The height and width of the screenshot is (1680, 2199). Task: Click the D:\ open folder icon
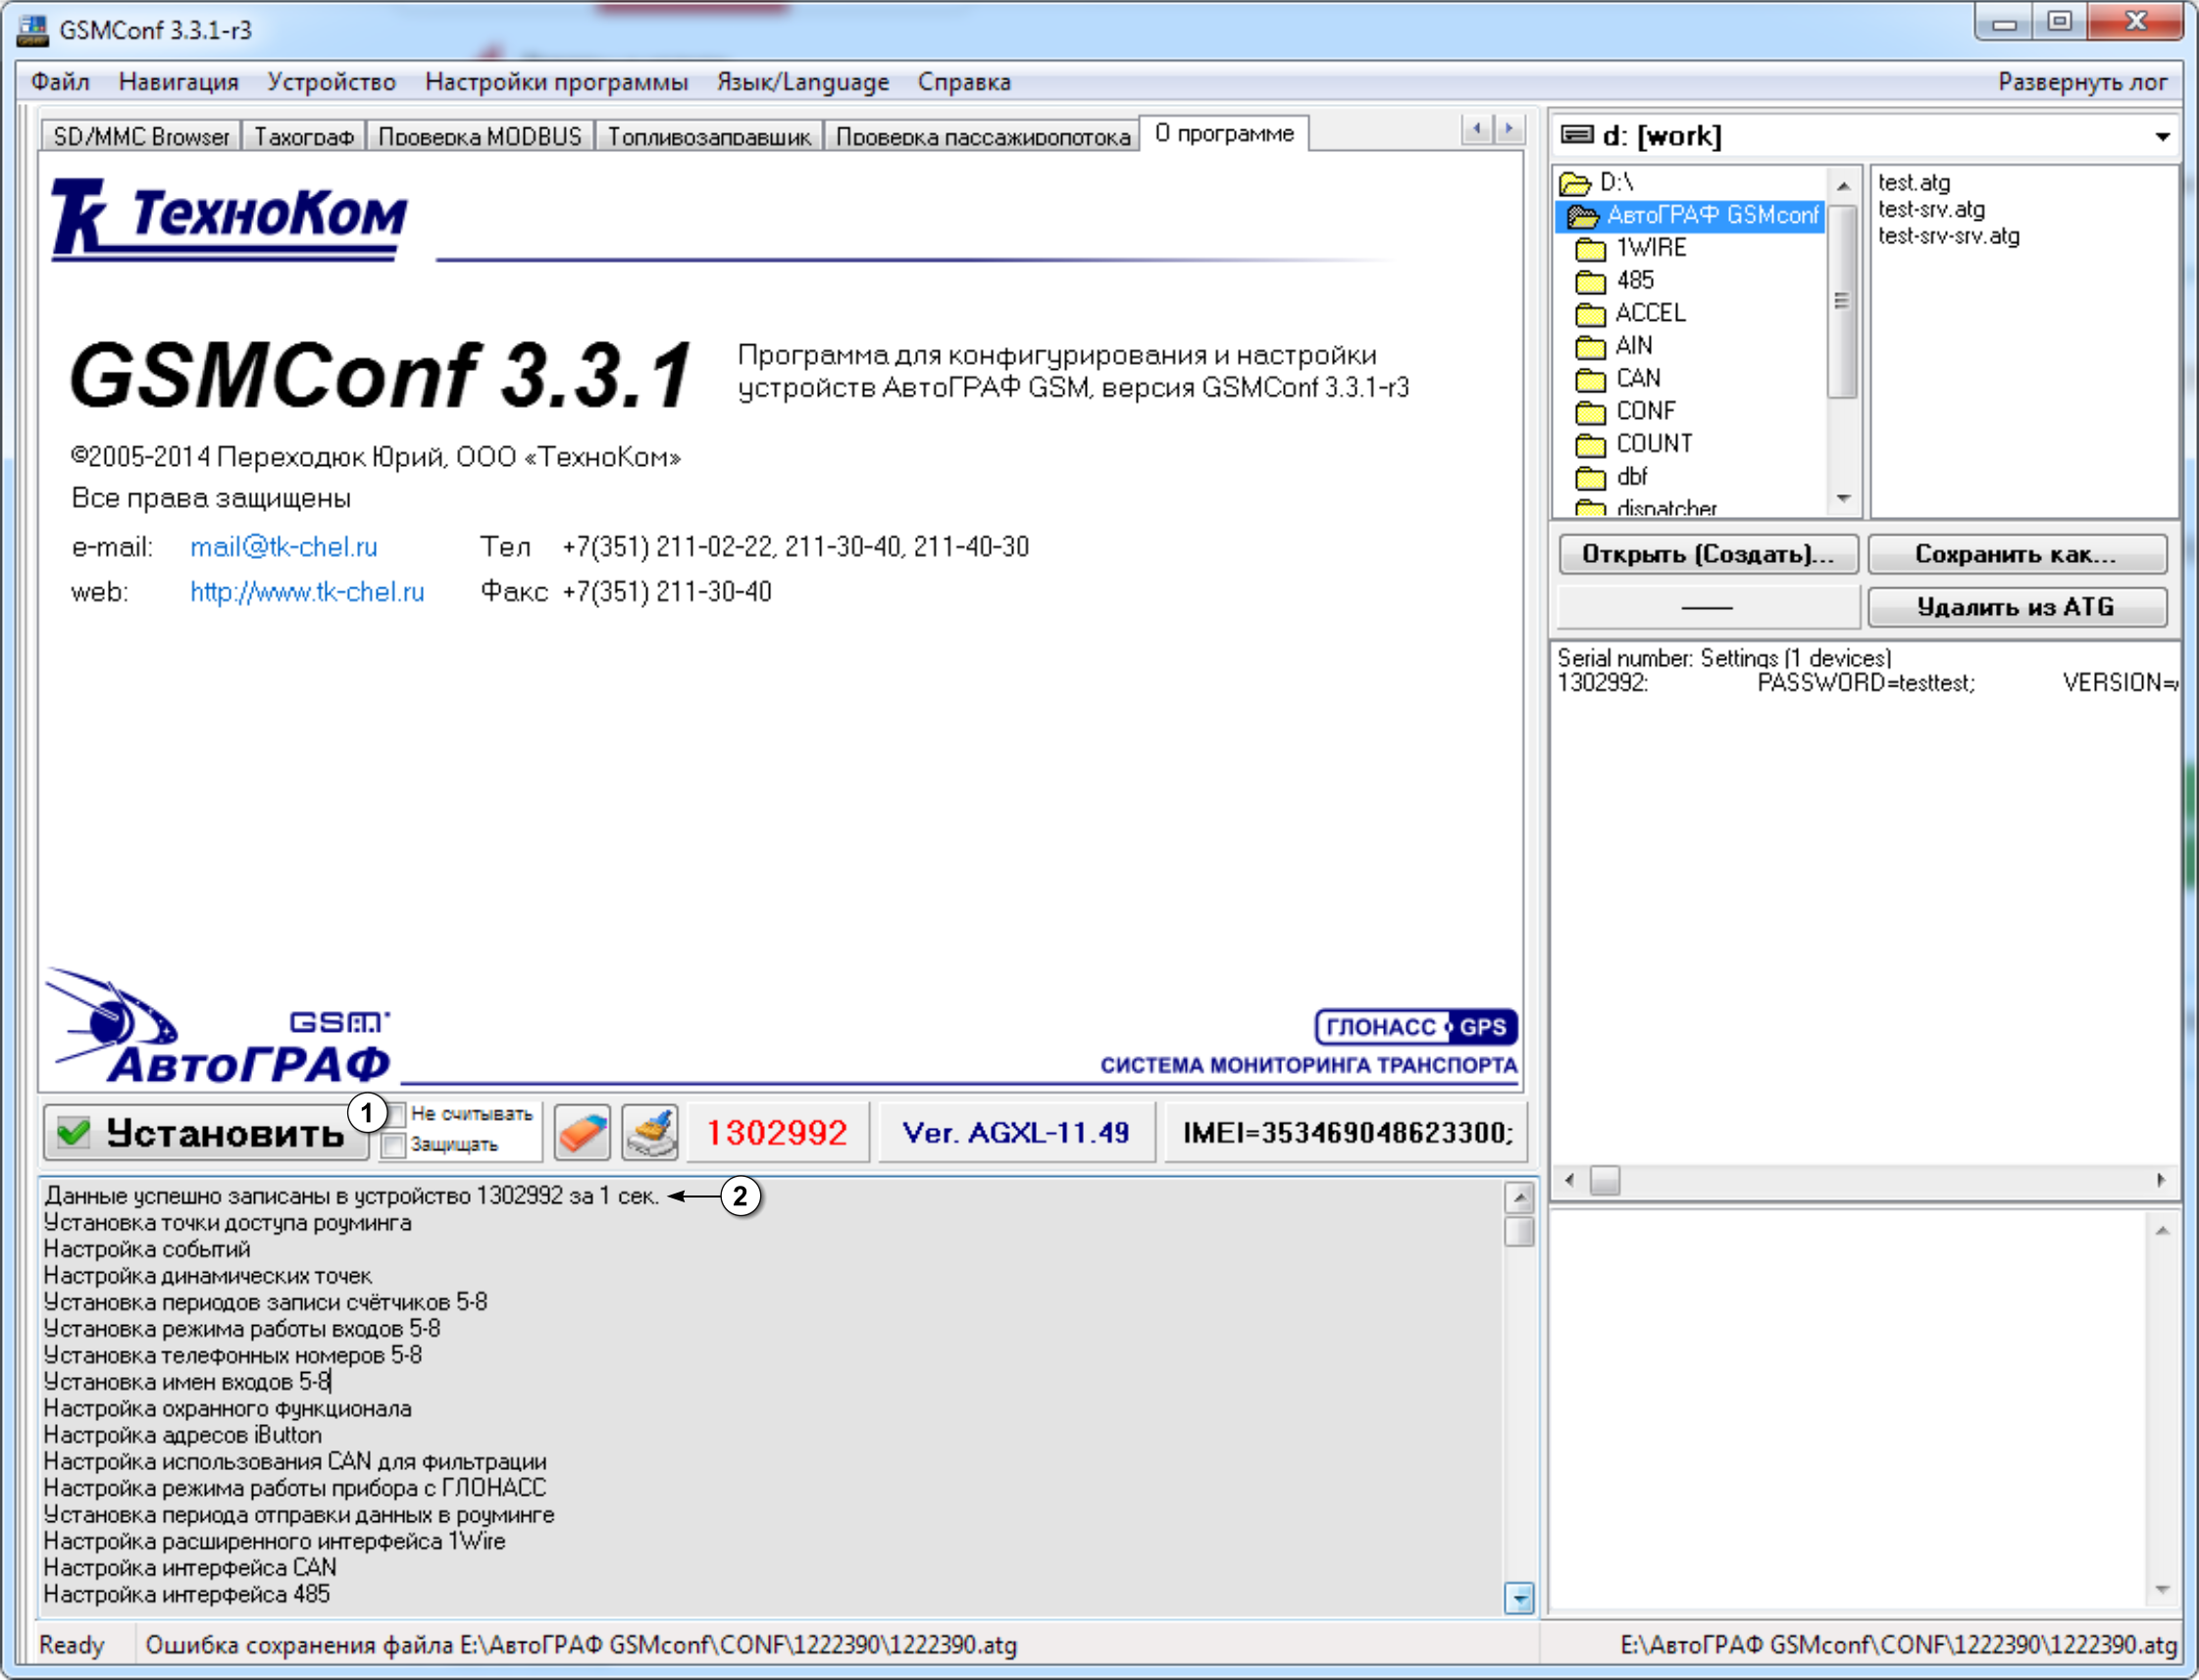coord(1575,183)
